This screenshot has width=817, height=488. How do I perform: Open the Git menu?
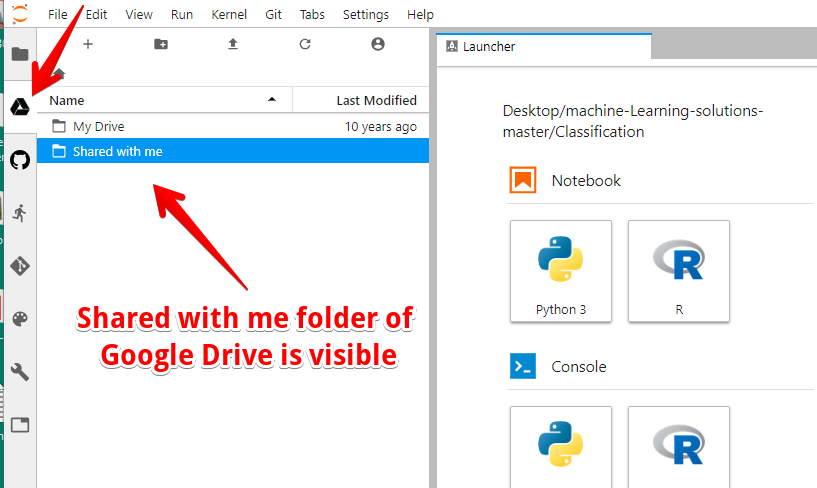coord(273,15)
